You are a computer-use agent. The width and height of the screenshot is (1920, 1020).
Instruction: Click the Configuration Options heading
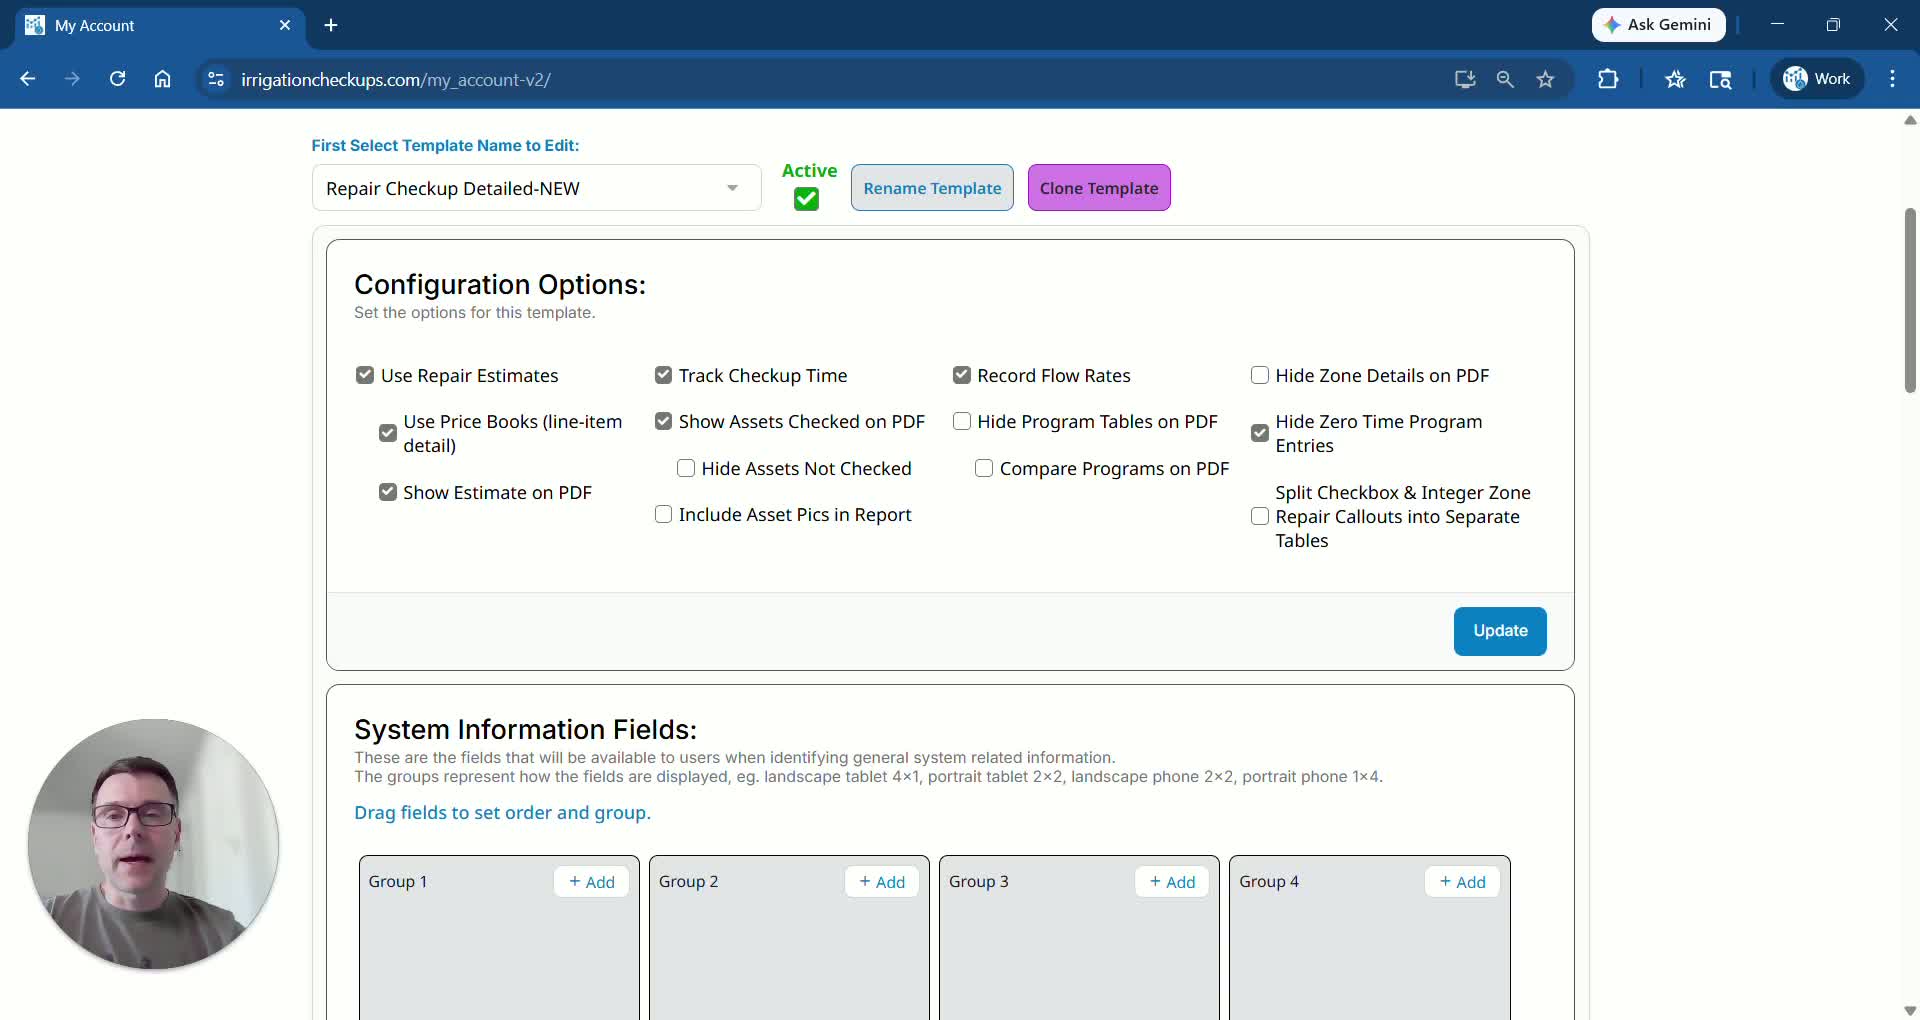500,285
